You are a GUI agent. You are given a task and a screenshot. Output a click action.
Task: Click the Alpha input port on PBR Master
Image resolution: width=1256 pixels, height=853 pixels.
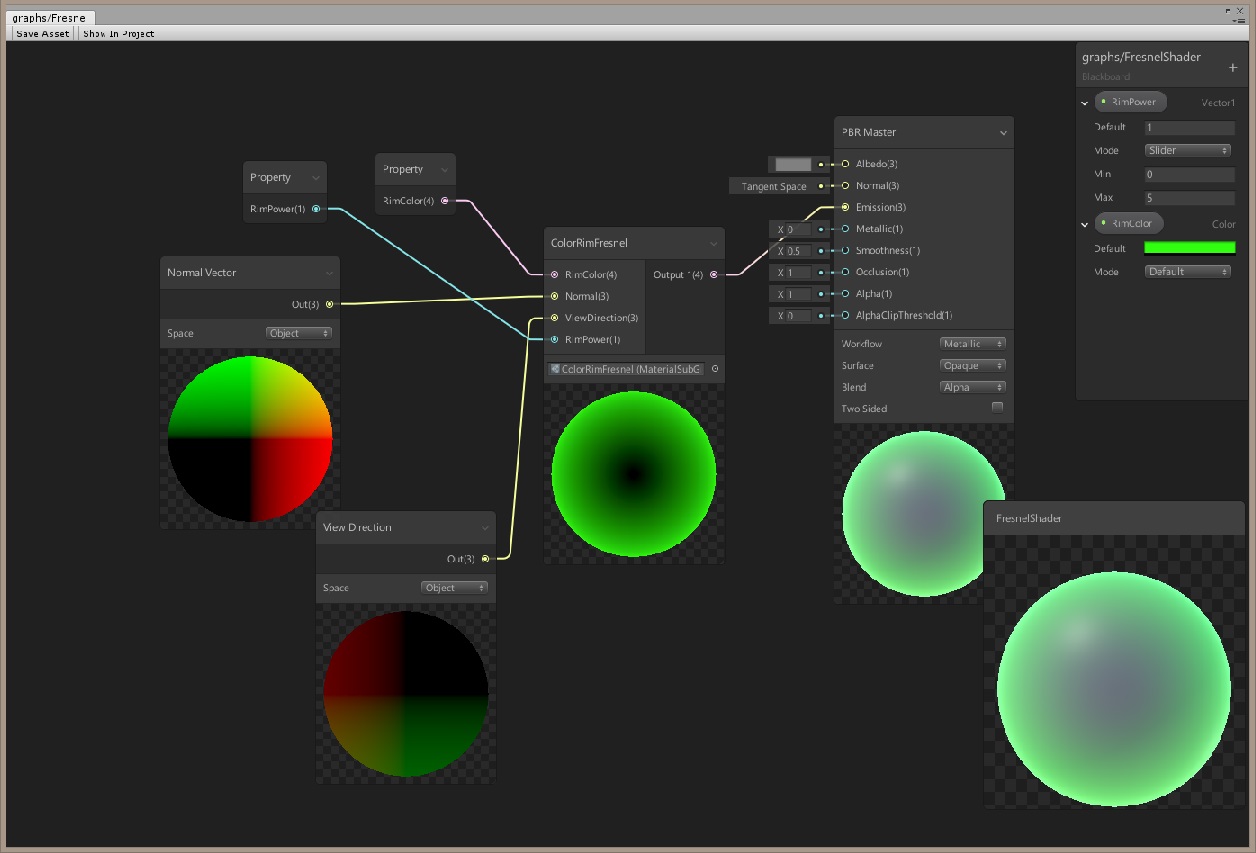pyautogui.click(x=843, y=294)
